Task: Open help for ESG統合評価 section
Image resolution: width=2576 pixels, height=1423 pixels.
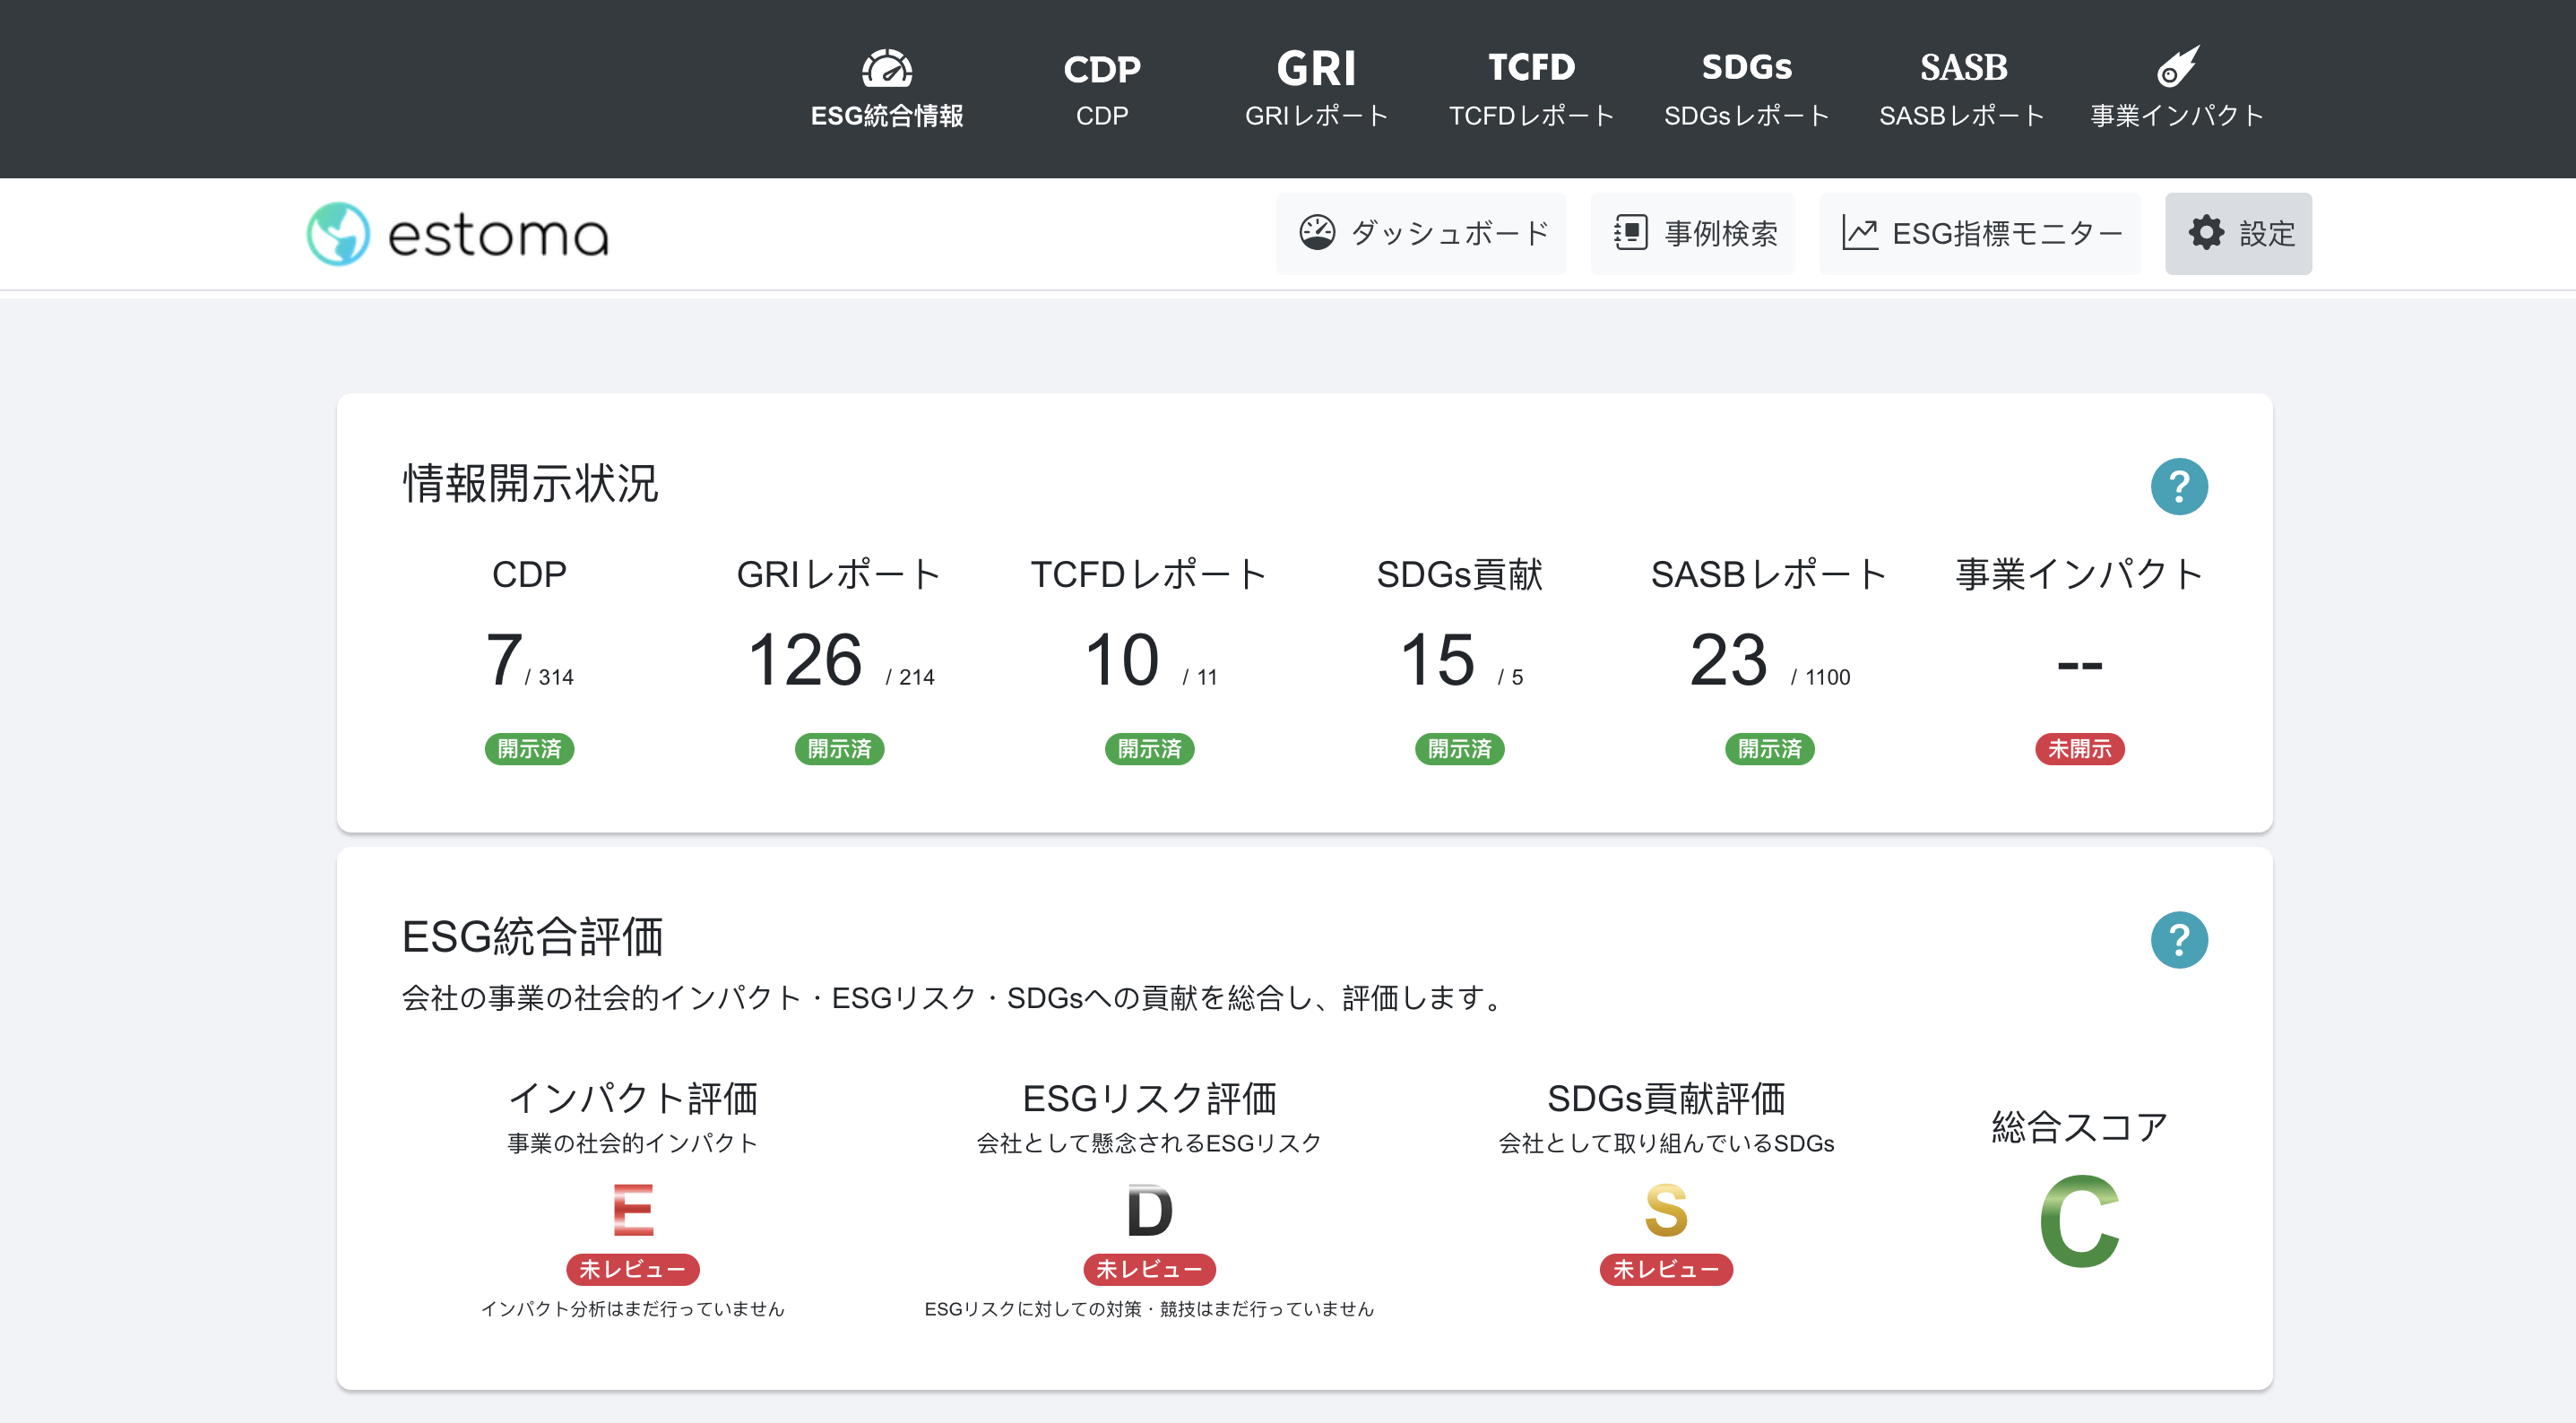Action: tap(2178, 940)
